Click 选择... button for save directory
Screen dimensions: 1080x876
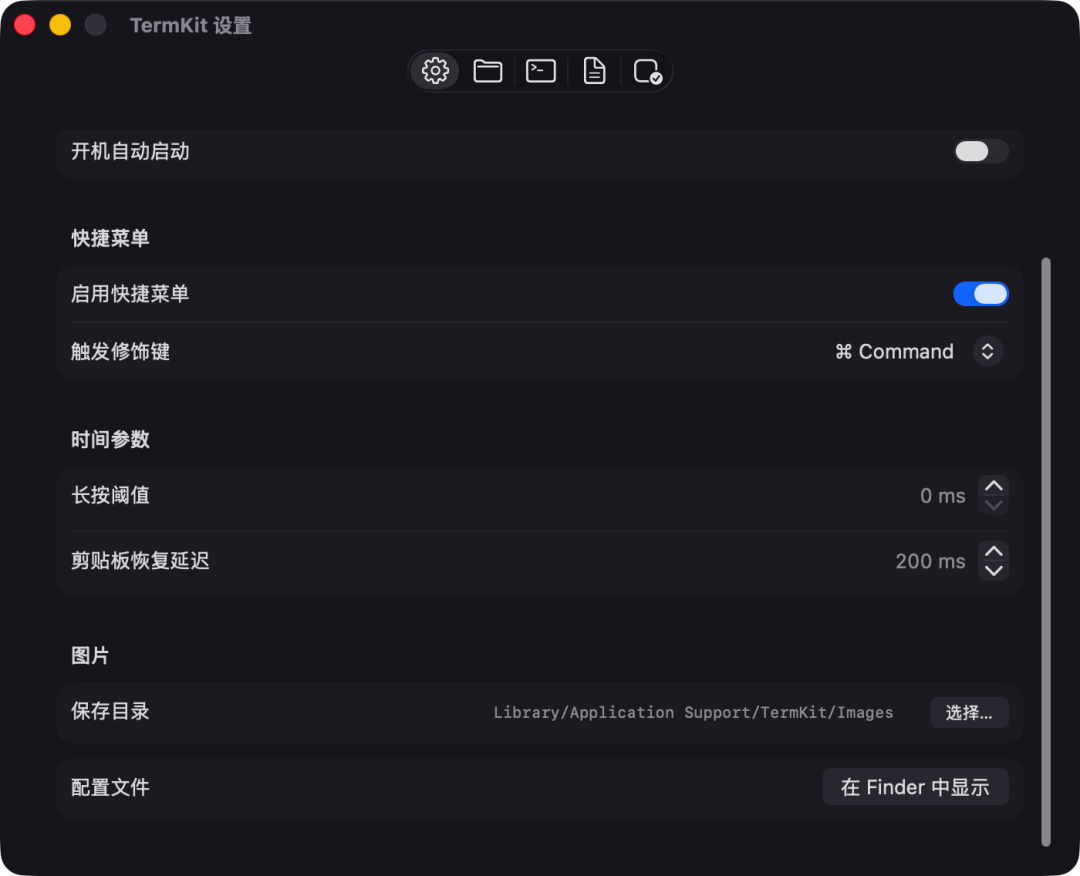(x=969, y=712)
